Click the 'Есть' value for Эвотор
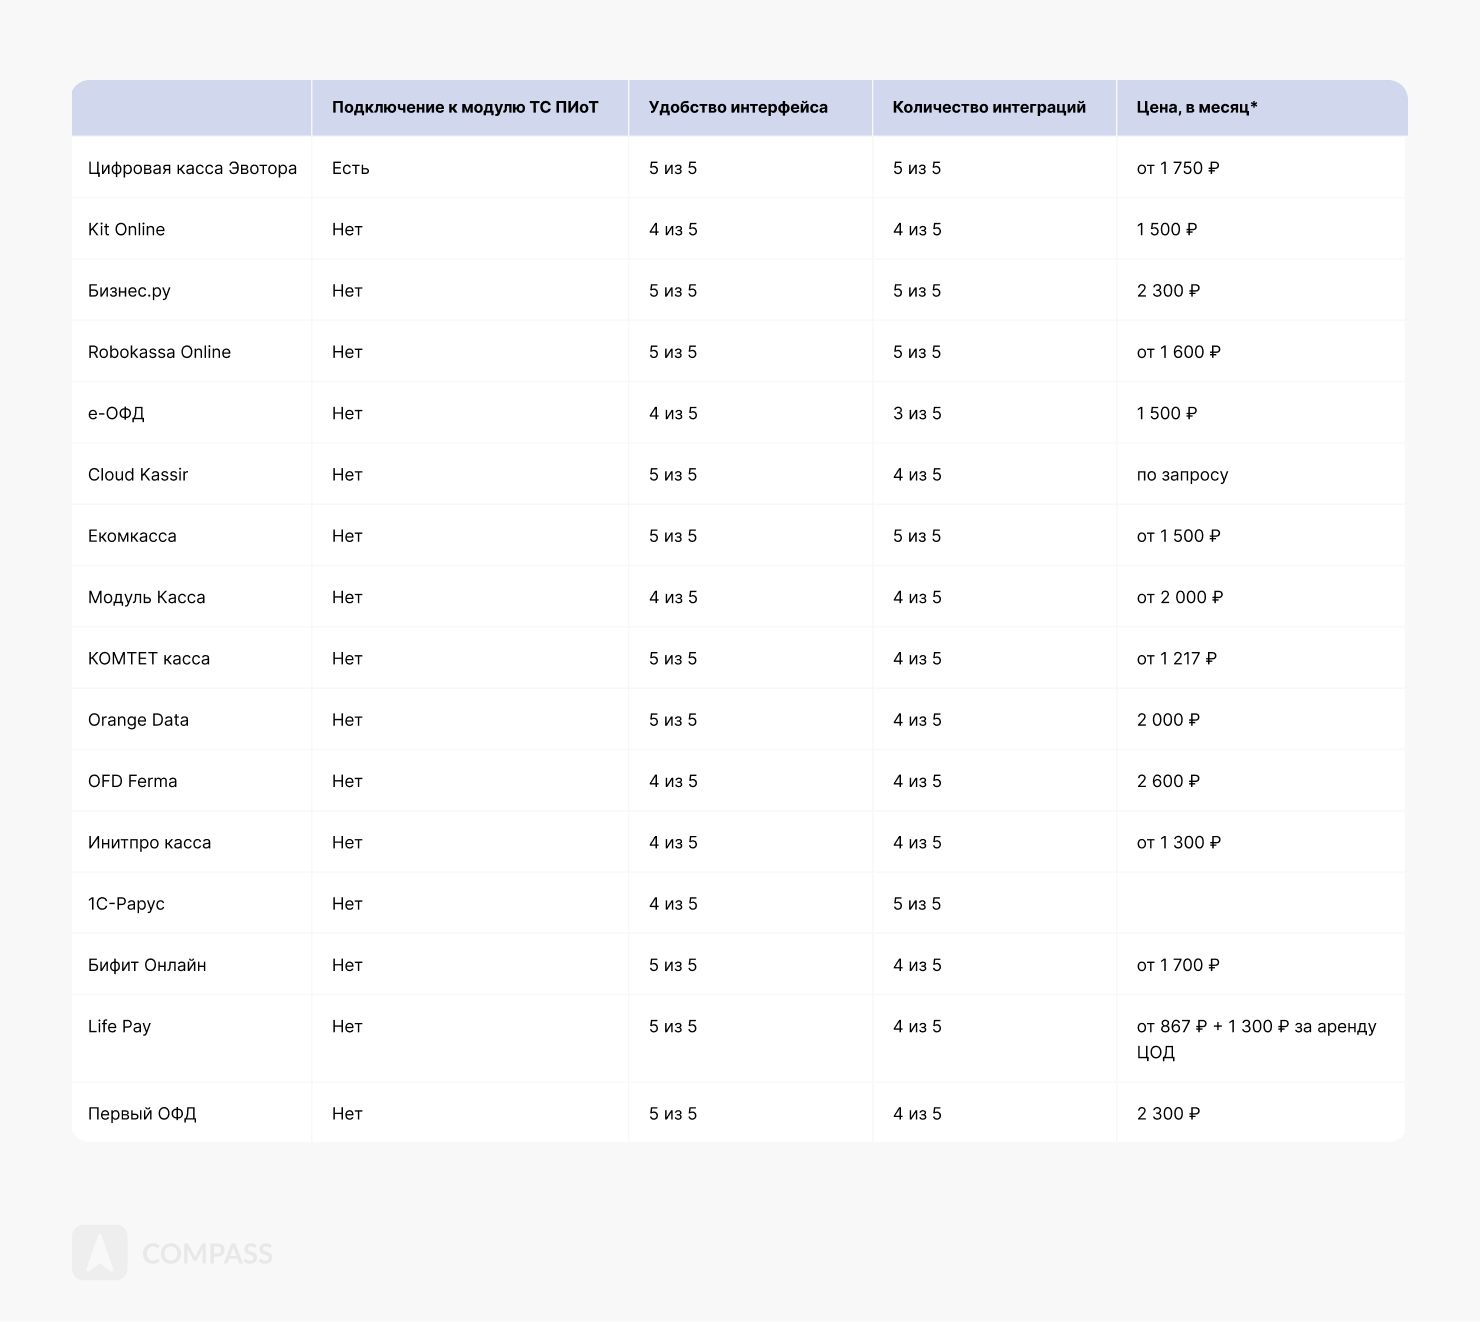1480x1322 pixels. [x=351, y=168]
